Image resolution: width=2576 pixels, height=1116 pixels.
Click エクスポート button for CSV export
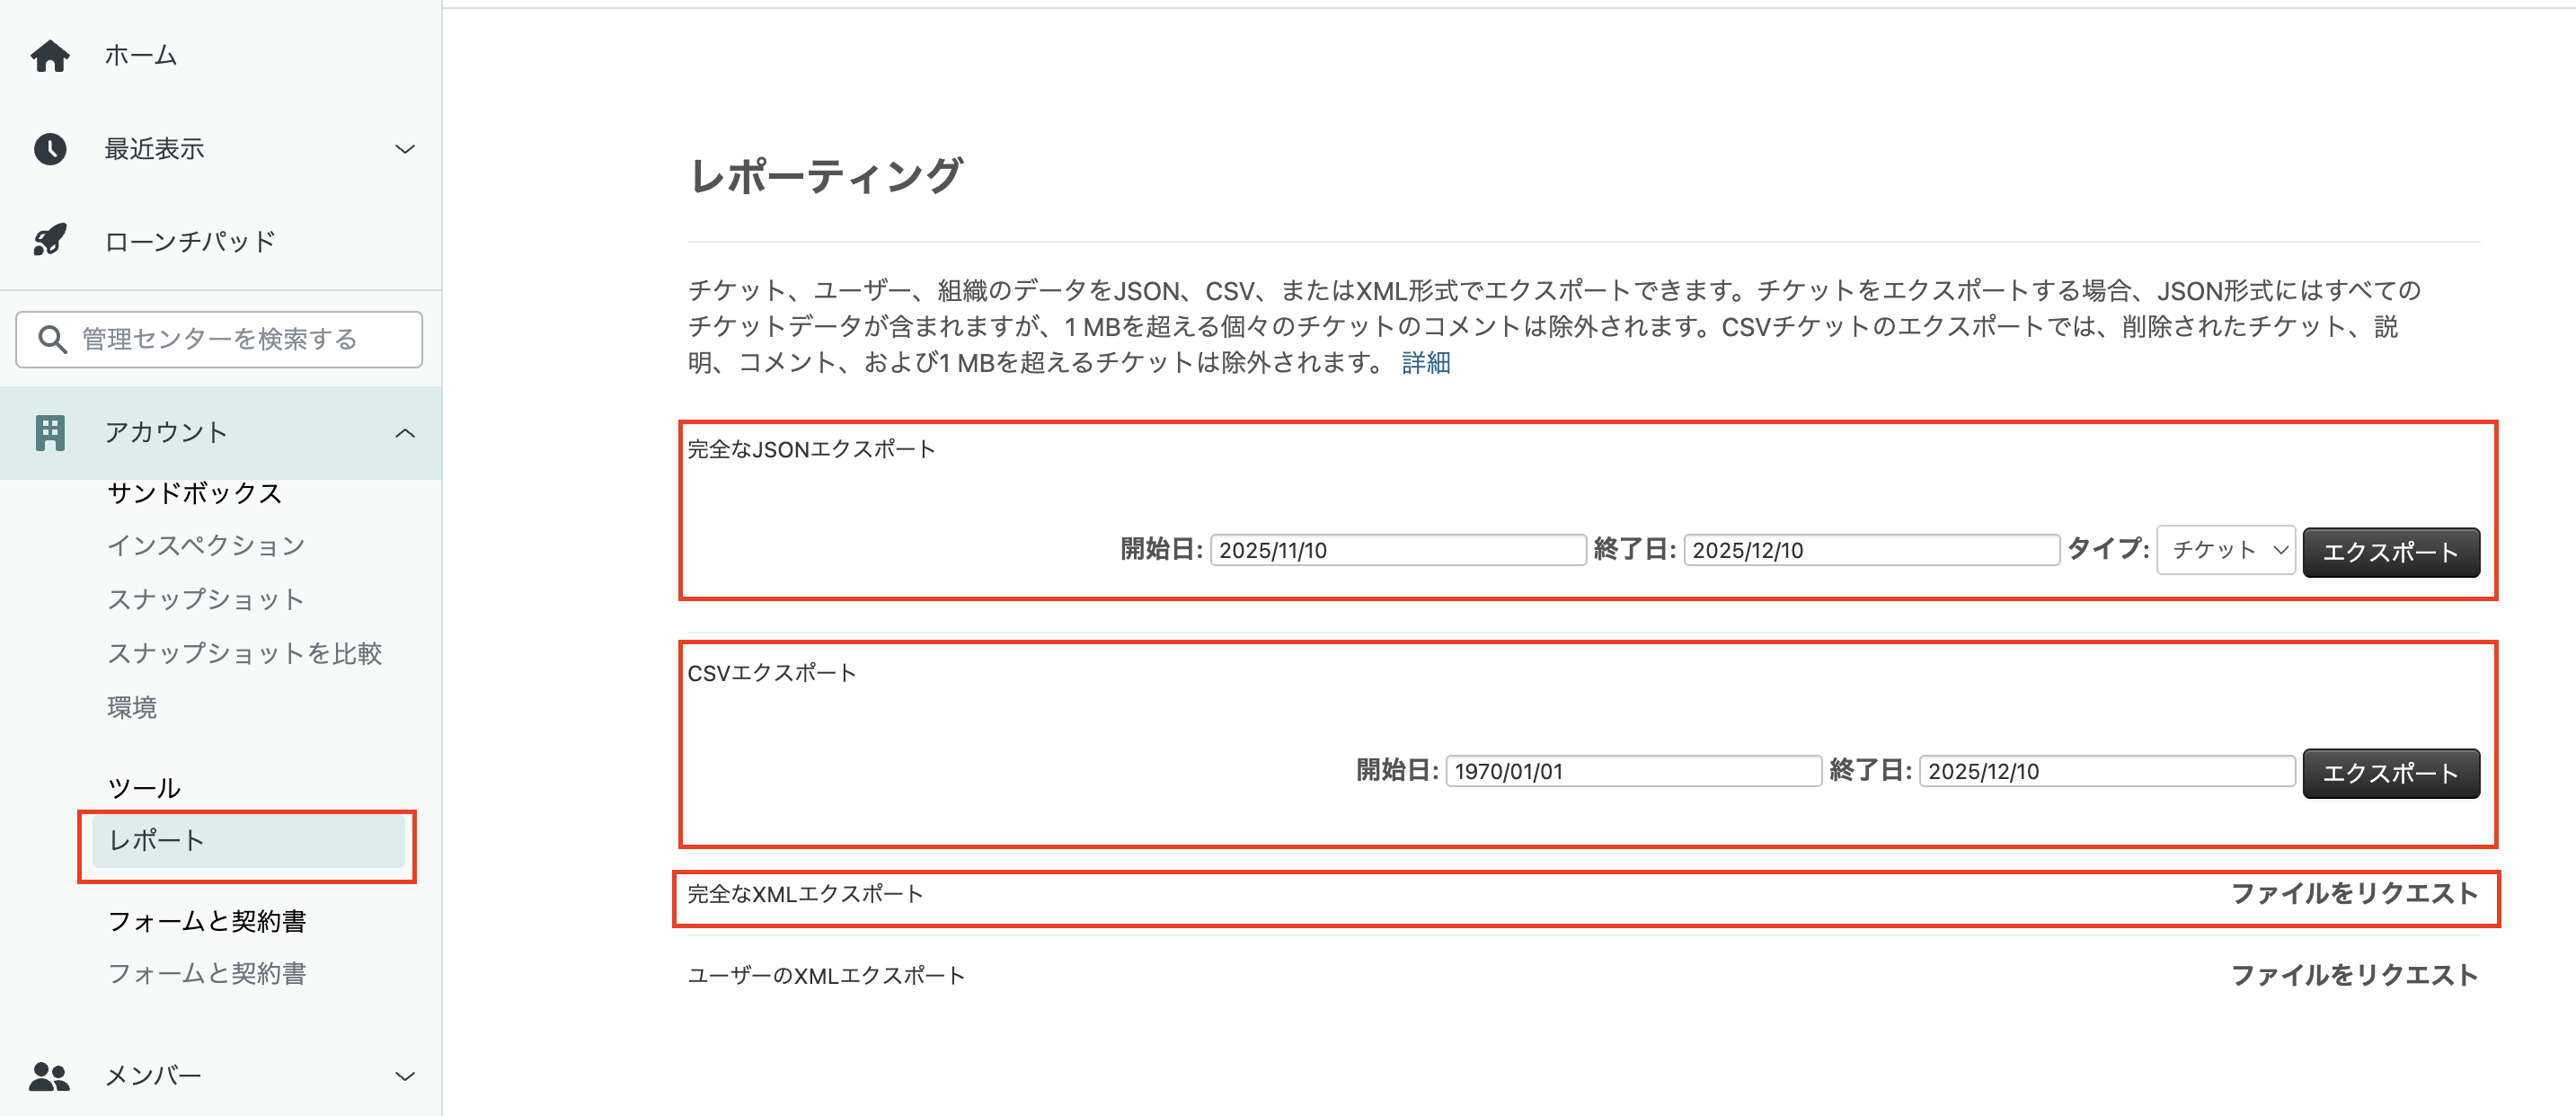click(2391, 773)
